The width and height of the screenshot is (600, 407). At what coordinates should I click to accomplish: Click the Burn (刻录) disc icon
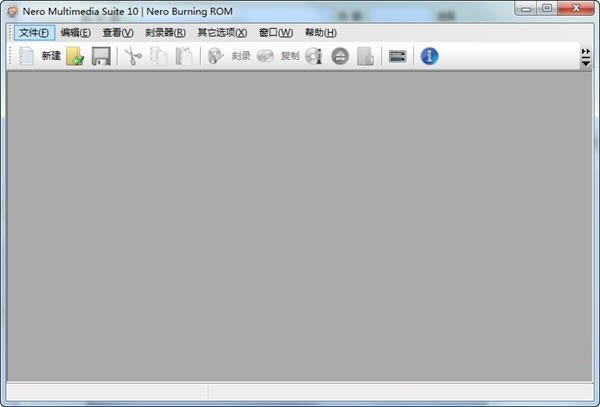point(215,56)
